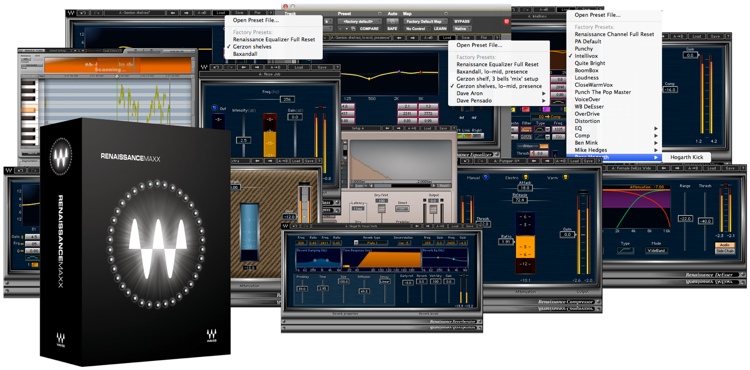This screenshot has width=750, height=370.
Task: Toggle the Manual blue indicator in Renaissance Compressor
Action: point(487,177)
